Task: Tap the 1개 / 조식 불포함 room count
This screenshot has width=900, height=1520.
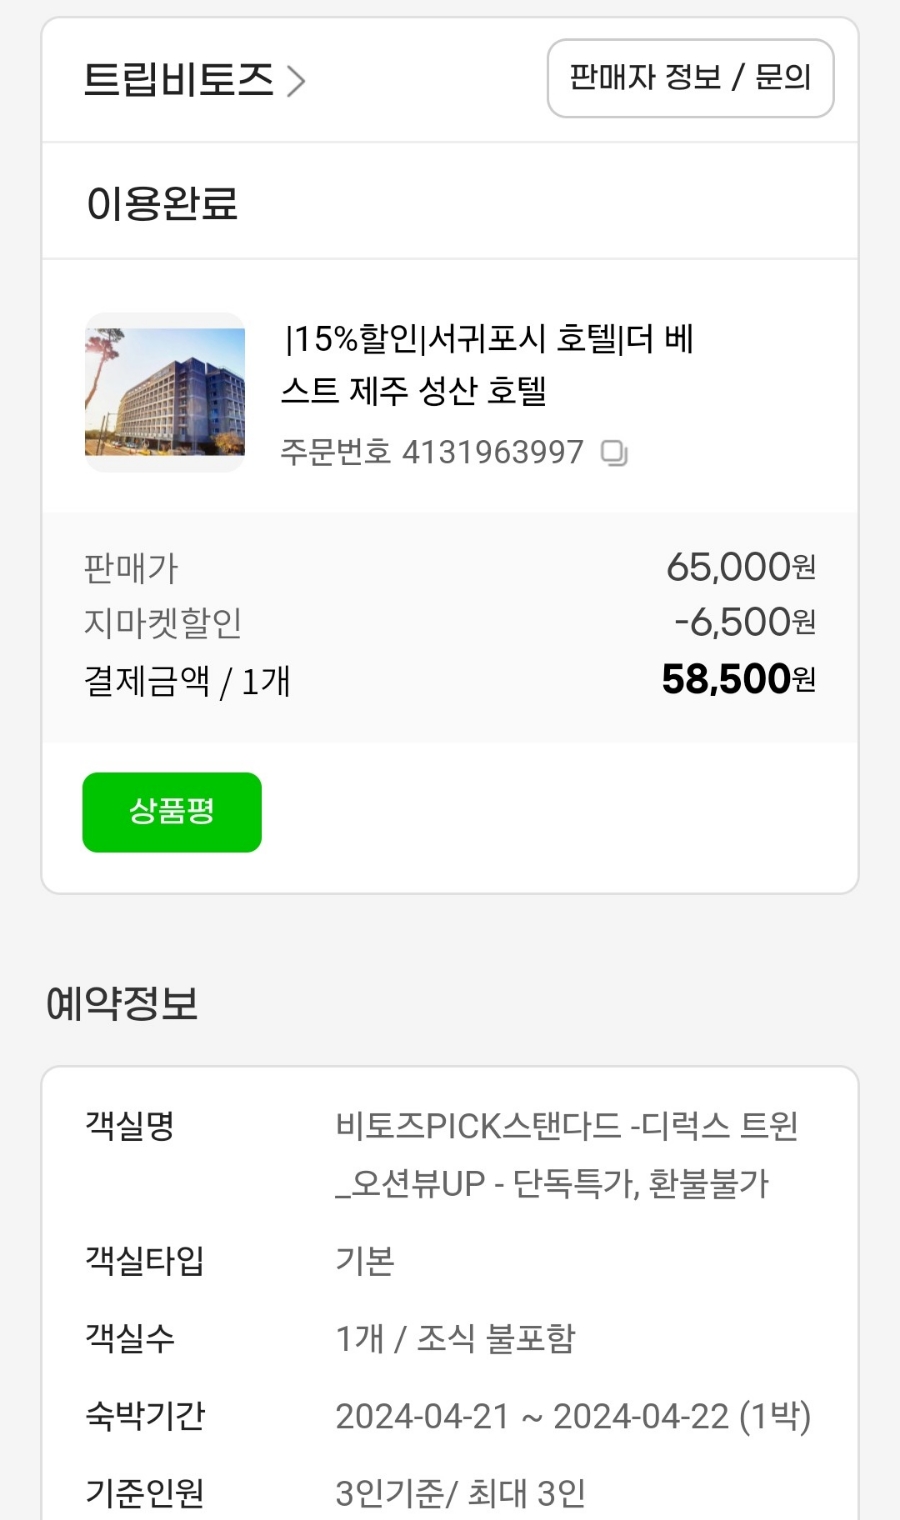Action: (455, 1338)
